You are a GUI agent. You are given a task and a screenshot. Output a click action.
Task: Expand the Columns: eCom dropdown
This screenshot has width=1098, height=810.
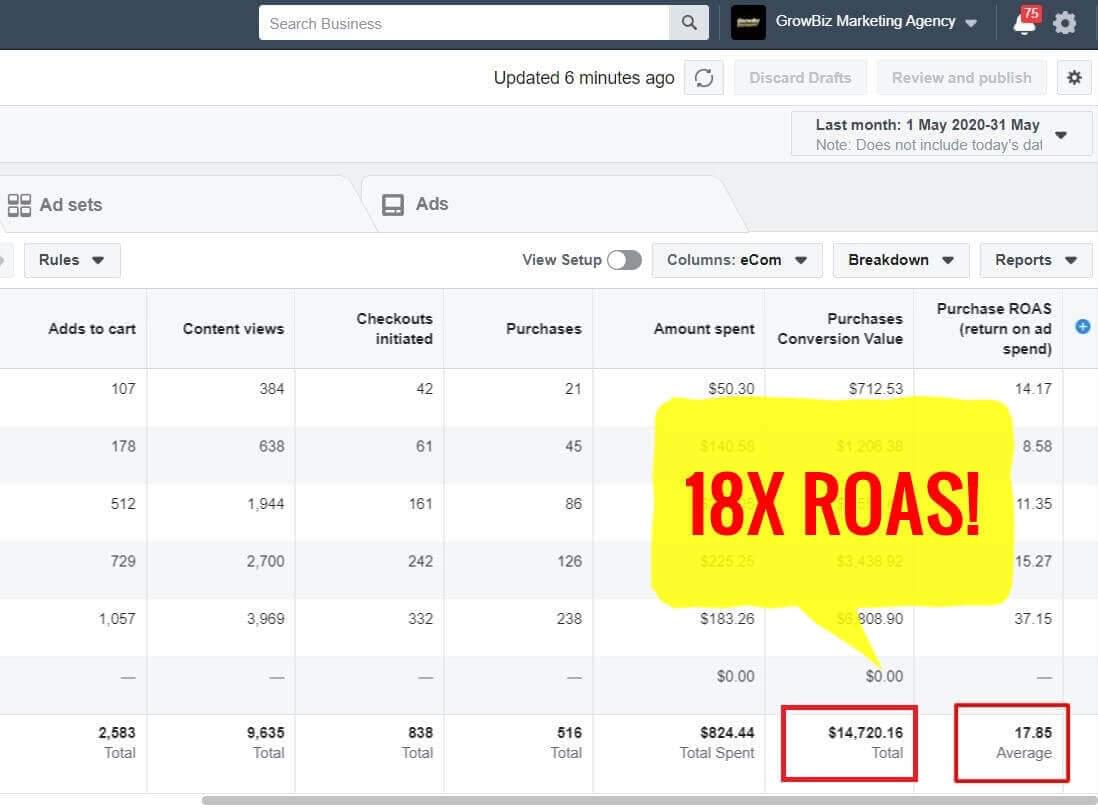(737, 260)
